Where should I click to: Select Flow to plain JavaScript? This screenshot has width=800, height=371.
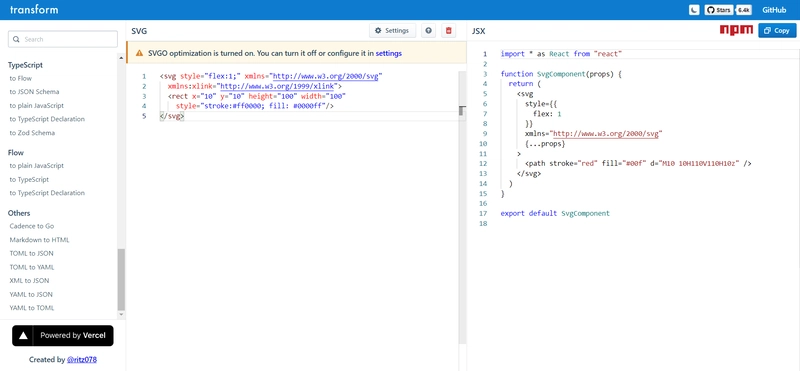(x=37, y=165)
